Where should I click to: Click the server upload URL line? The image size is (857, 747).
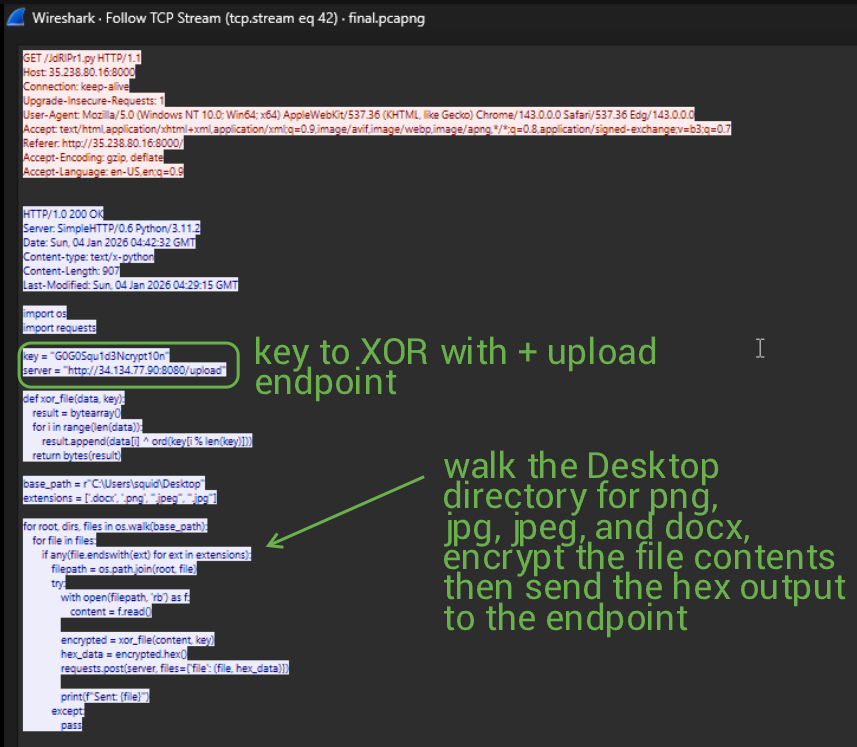[125, 370]
